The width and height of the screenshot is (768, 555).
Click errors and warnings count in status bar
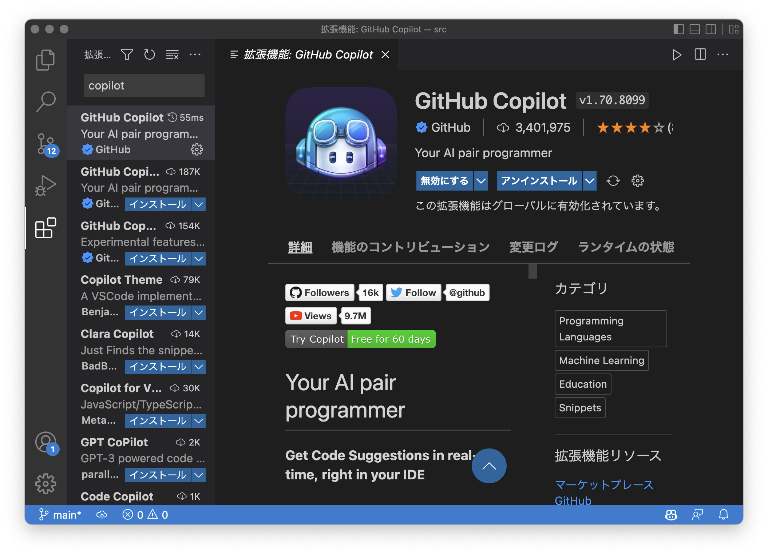click(x=145, y=515)
